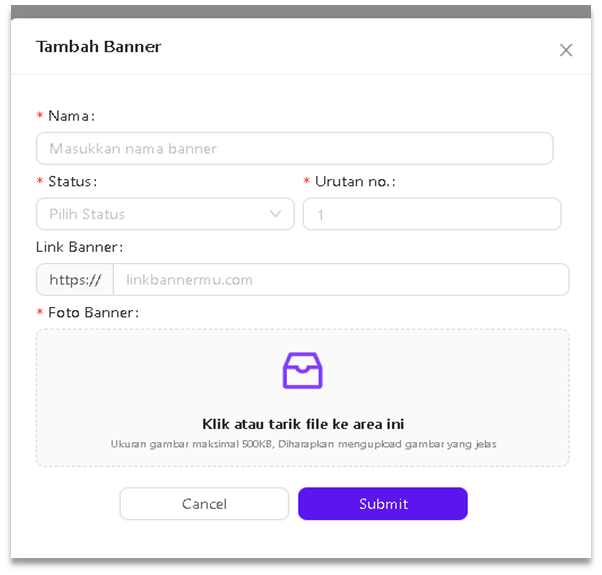Click the Foto Banner label
The image size is (602, 575).
tap(93, 312)
